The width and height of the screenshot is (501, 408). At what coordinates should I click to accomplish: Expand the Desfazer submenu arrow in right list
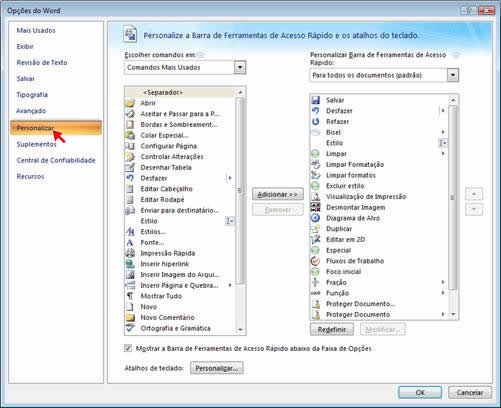click(x=443, y=111)
